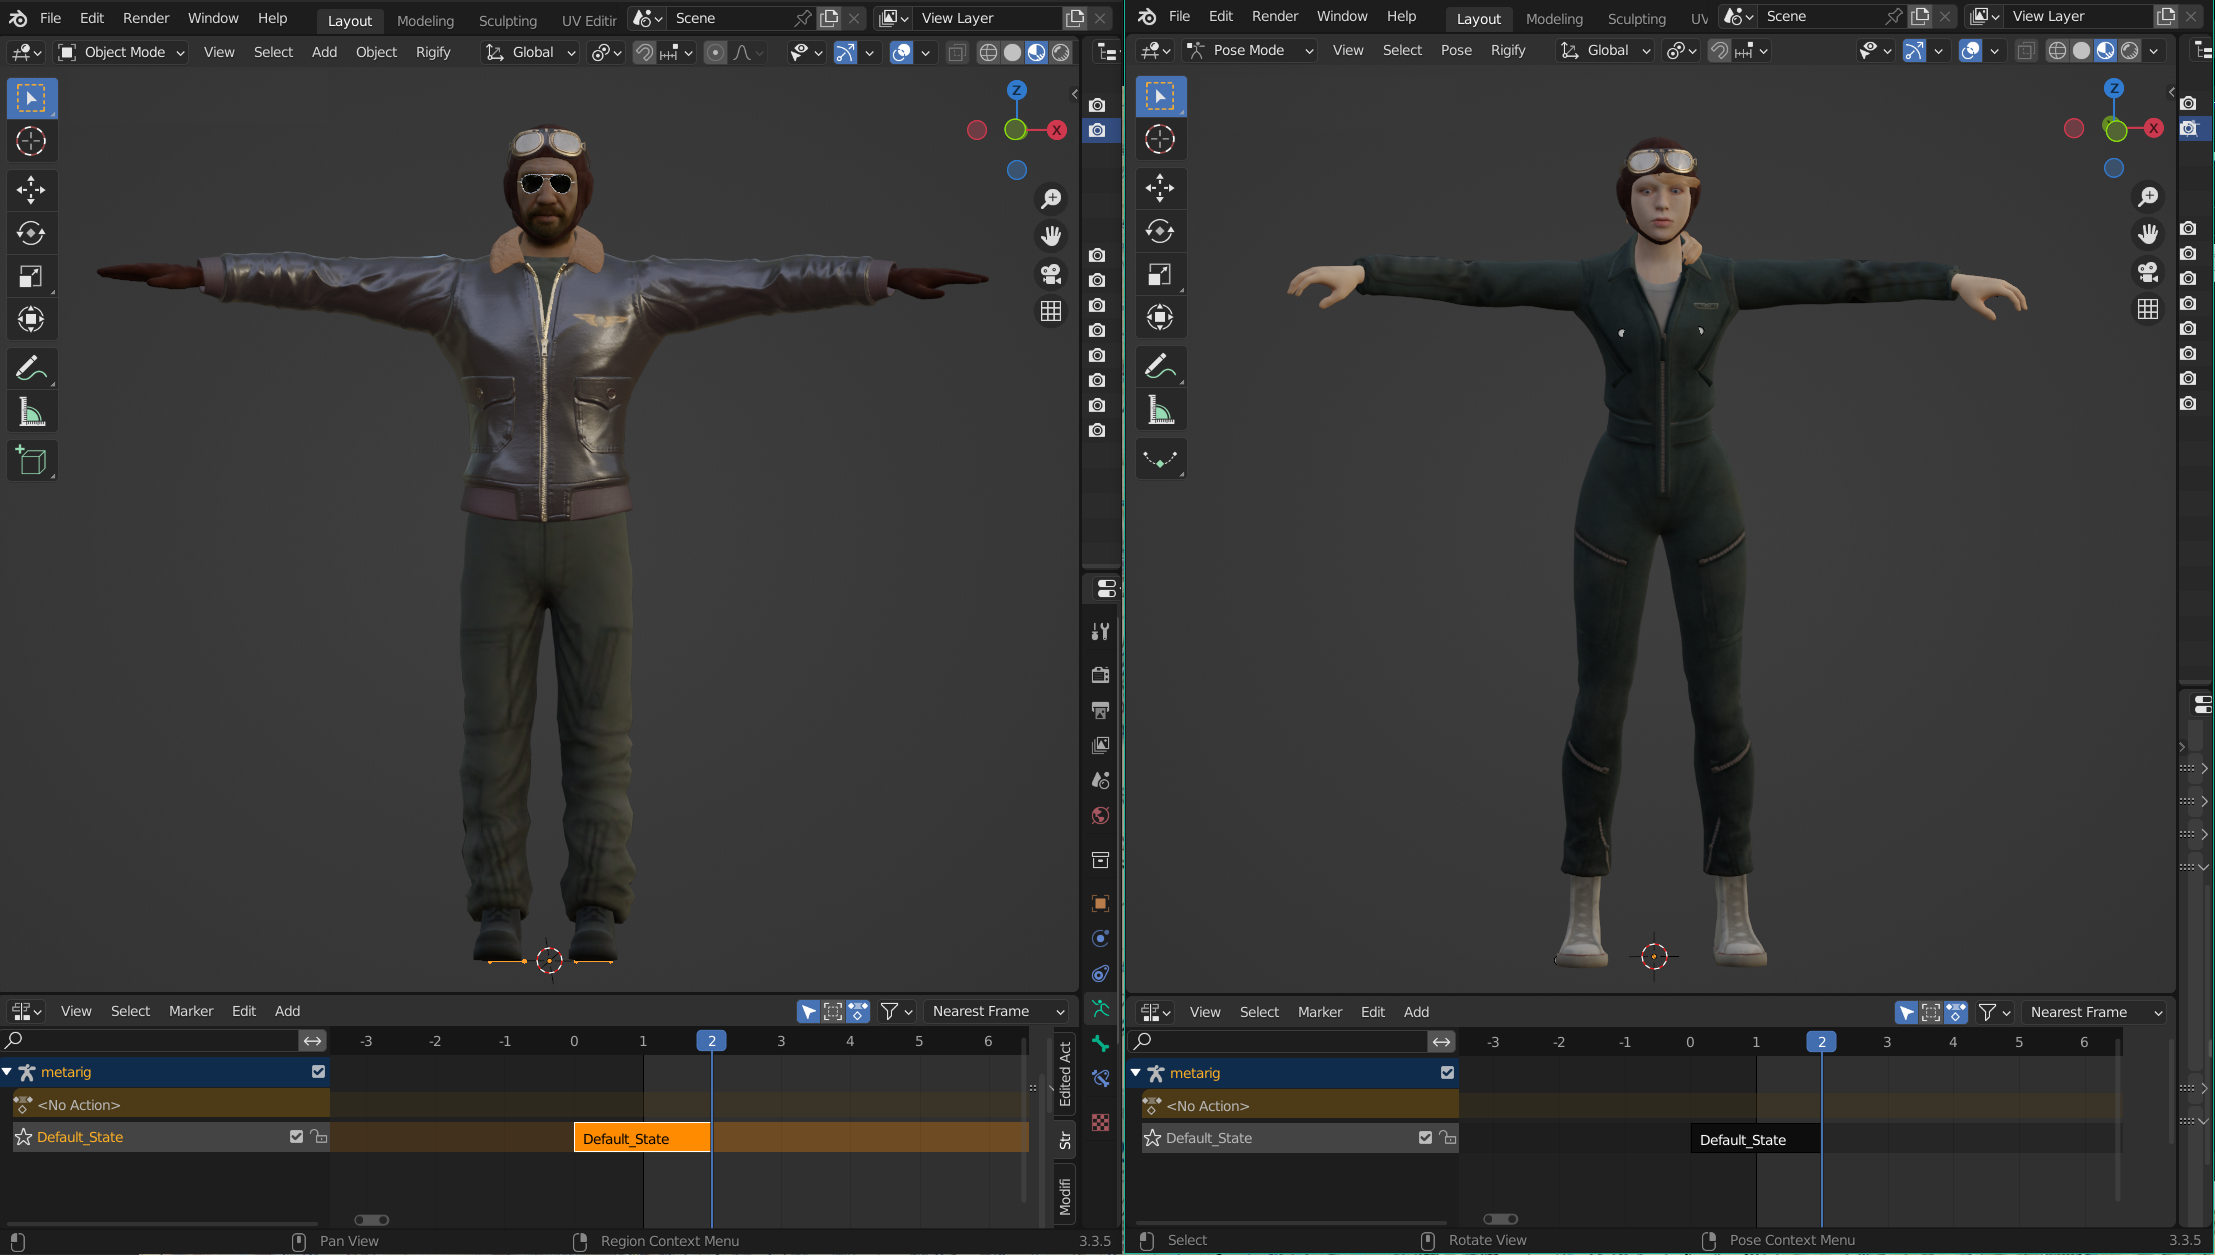
Task: Select the Default_State strip in right NLA editor
Action: point(1755,1139)
